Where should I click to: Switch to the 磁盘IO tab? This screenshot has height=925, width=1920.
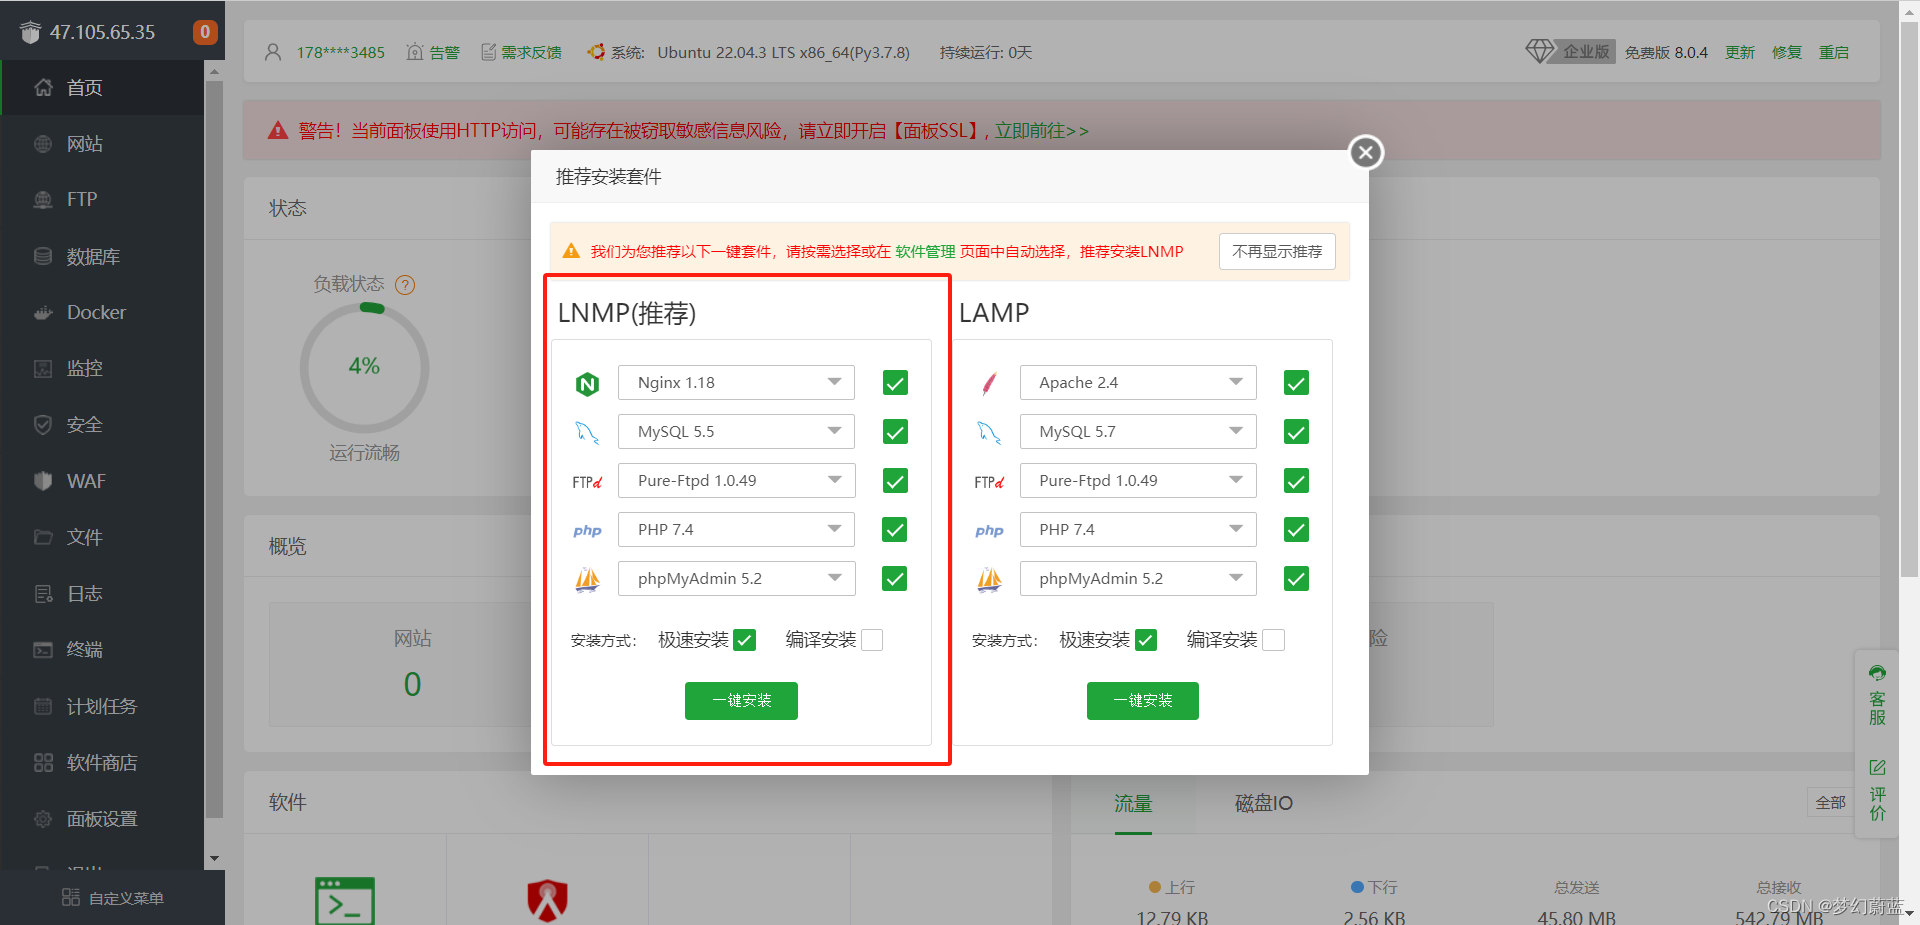1264,804
